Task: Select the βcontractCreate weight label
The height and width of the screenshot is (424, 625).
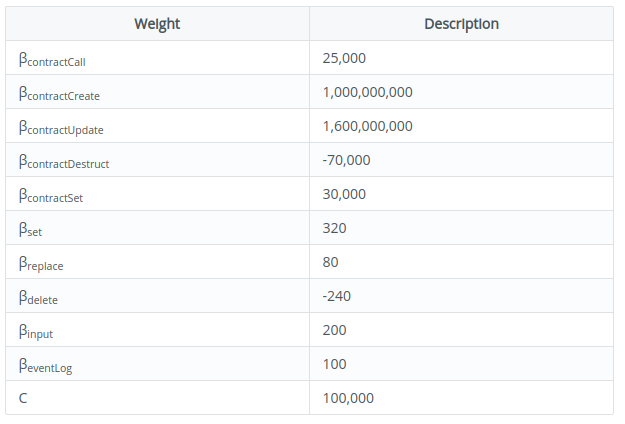Action: [x=59, y=93]
